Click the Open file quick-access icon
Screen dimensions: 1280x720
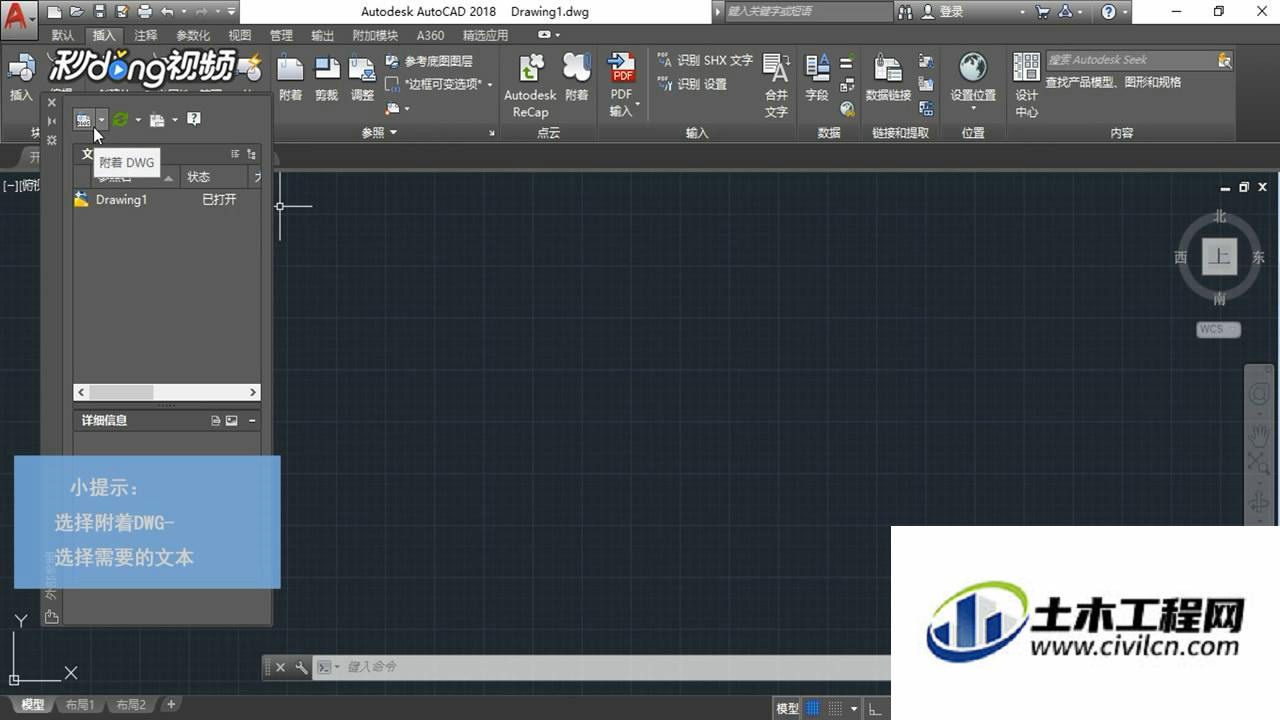77,12
